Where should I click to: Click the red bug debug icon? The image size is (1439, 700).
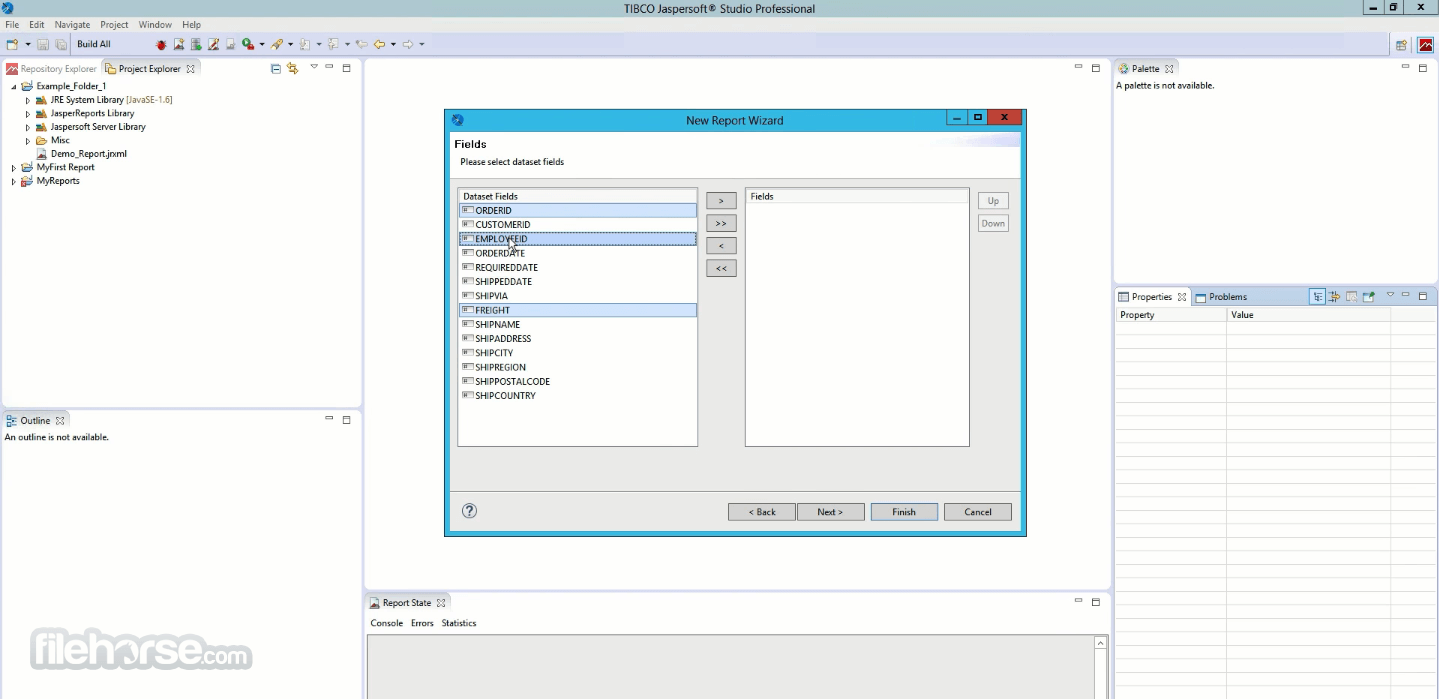161,44
